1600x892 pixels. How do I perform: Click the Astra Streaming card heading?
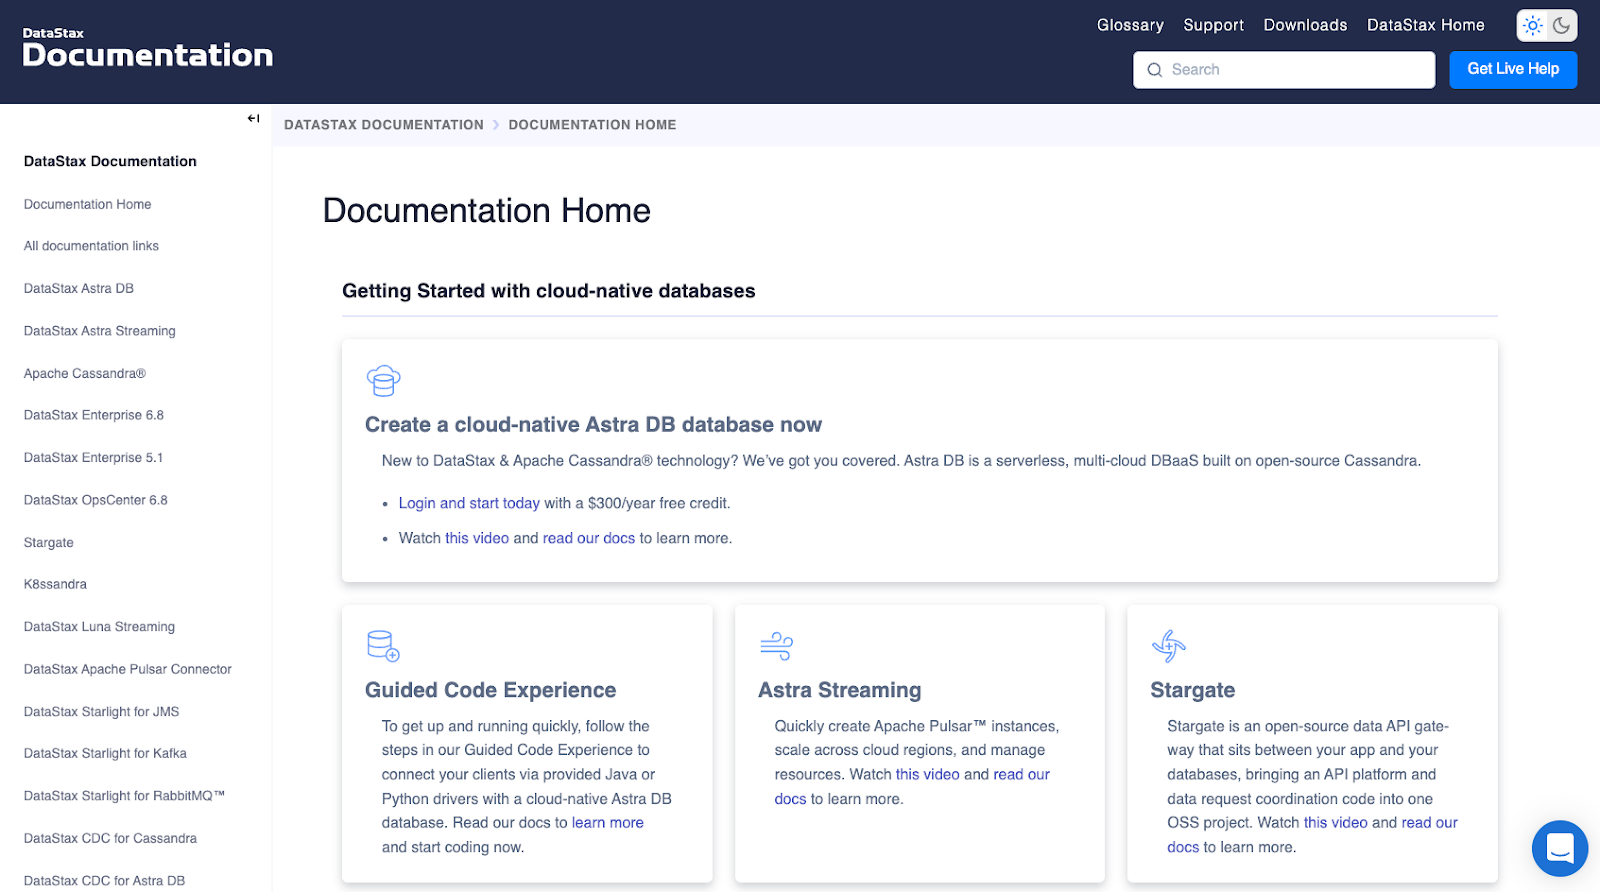pyautogui.click(x=840, y=690)
